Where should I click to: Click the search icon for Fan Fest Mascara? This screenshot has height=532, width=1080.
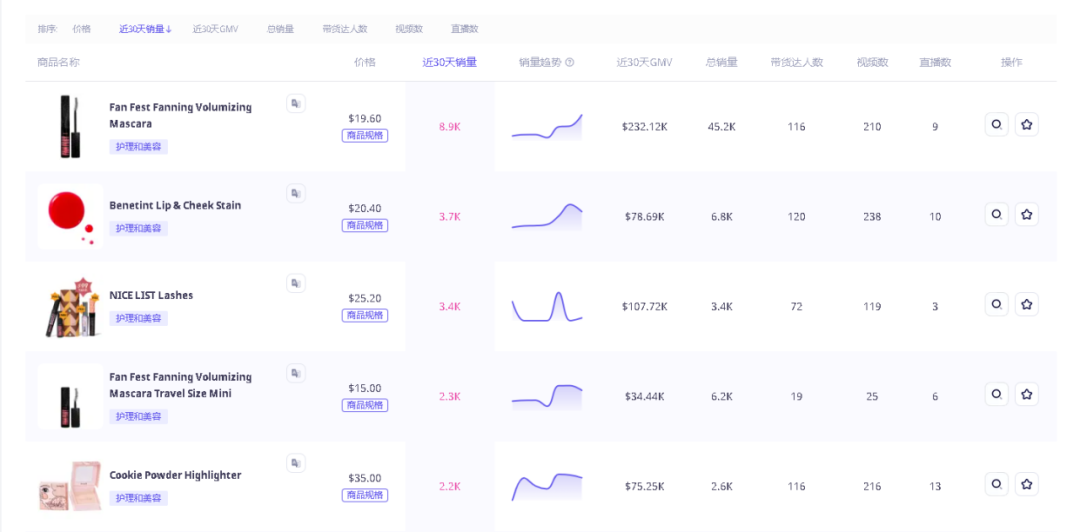(x=996, y=125)
